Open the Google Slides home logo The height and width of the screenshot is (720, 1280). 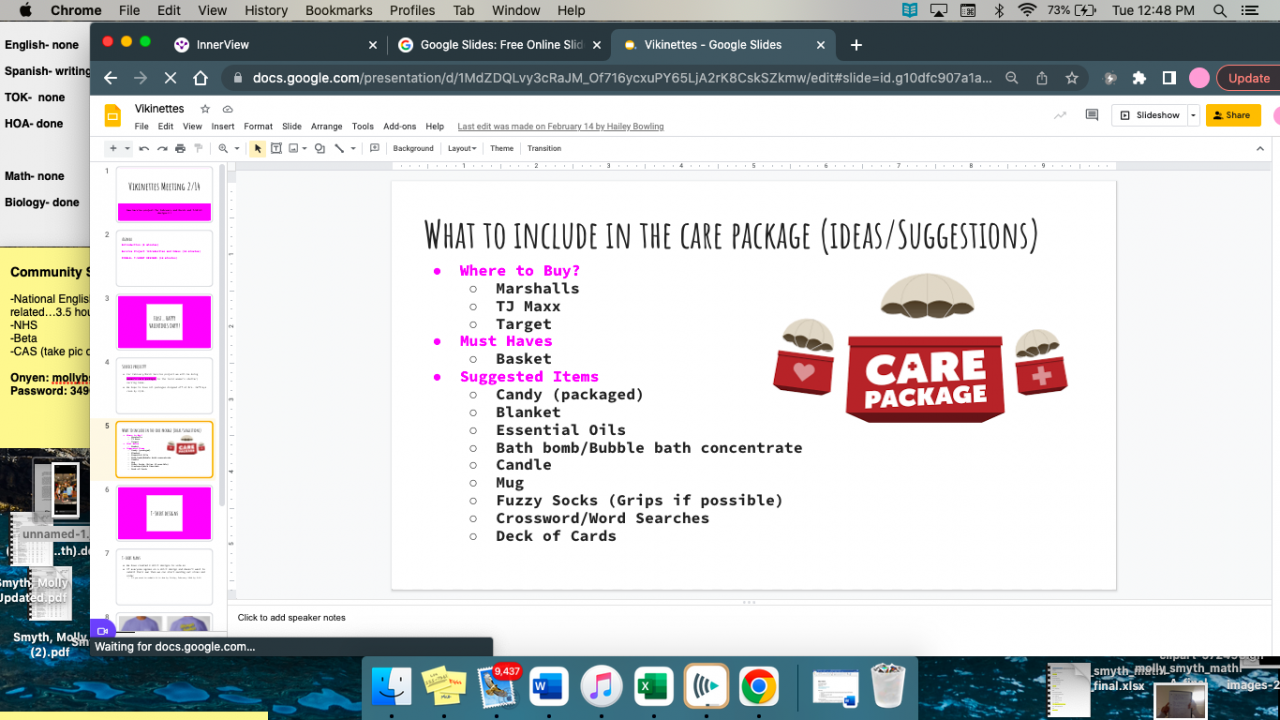pos(113,116)
